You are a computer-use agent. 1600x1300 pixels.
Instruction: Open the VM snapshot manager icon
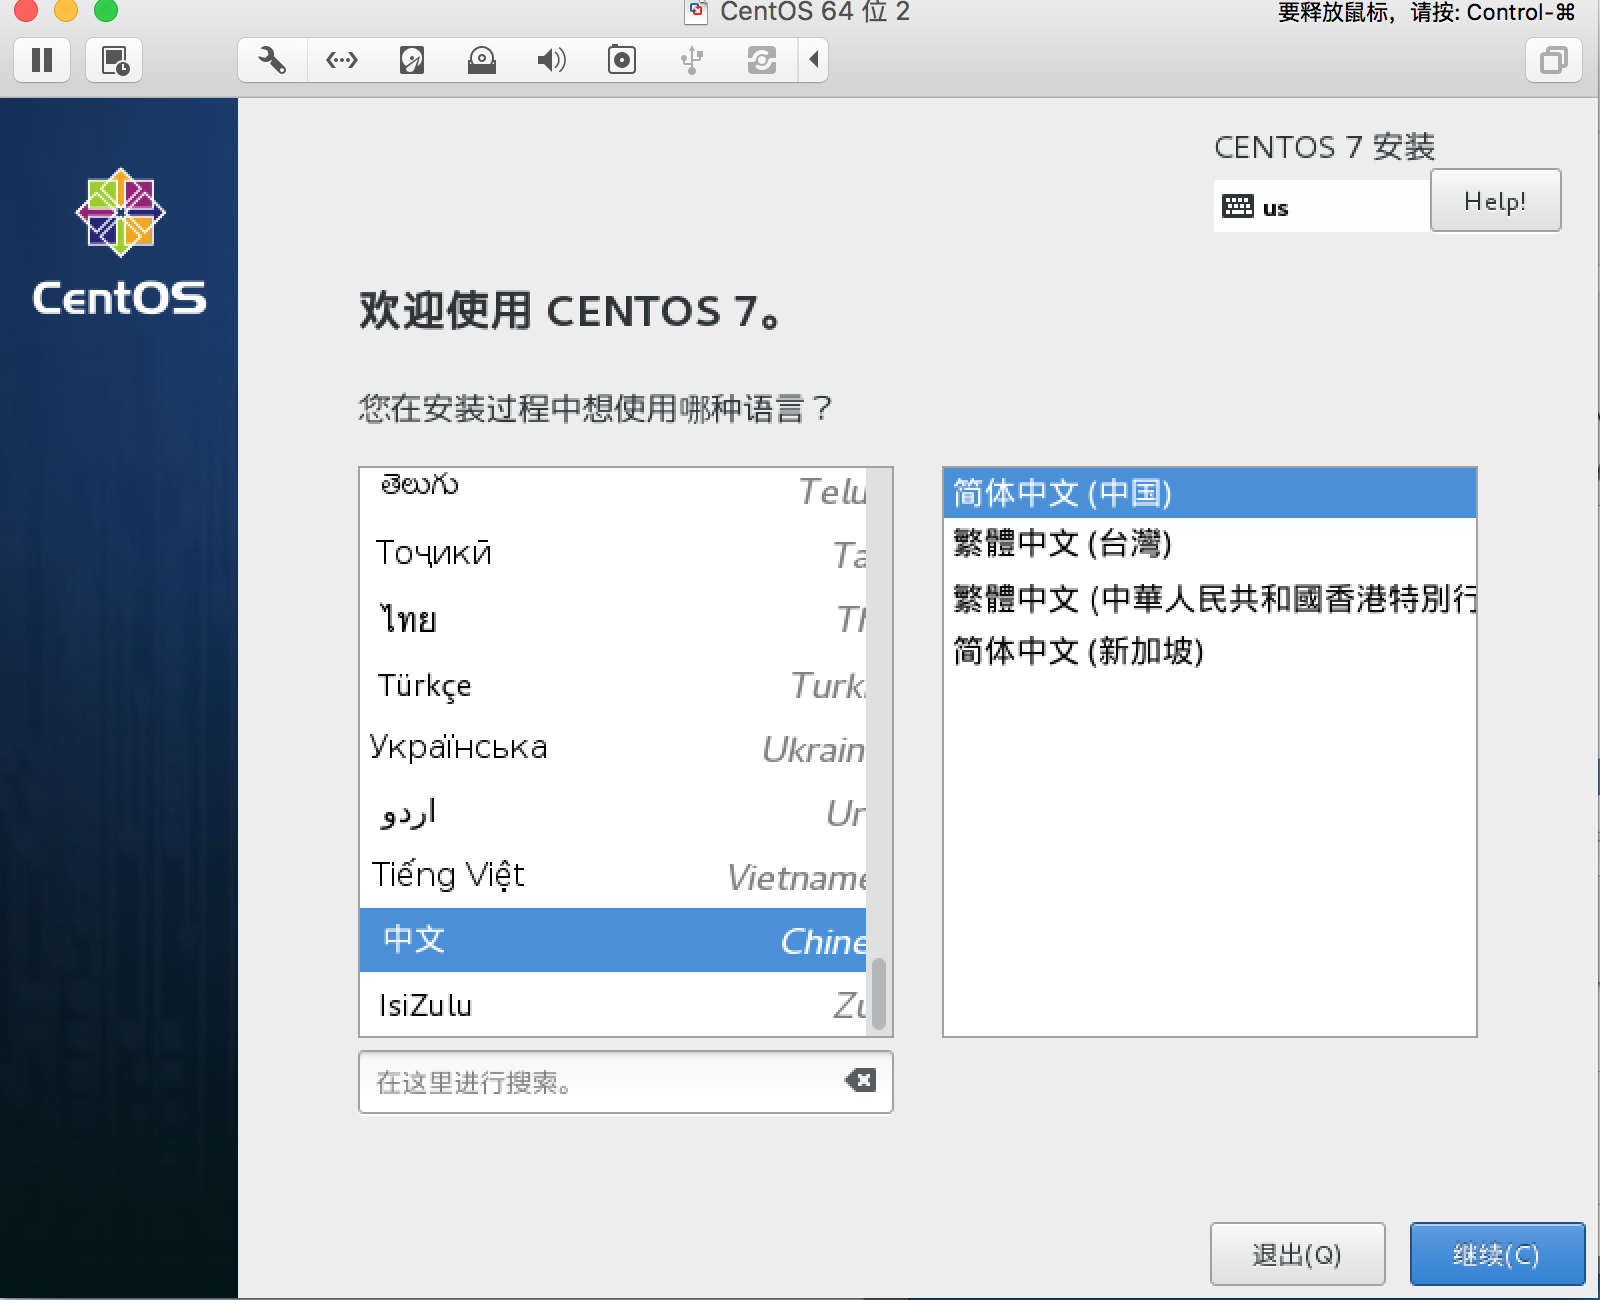click(115, 60)
